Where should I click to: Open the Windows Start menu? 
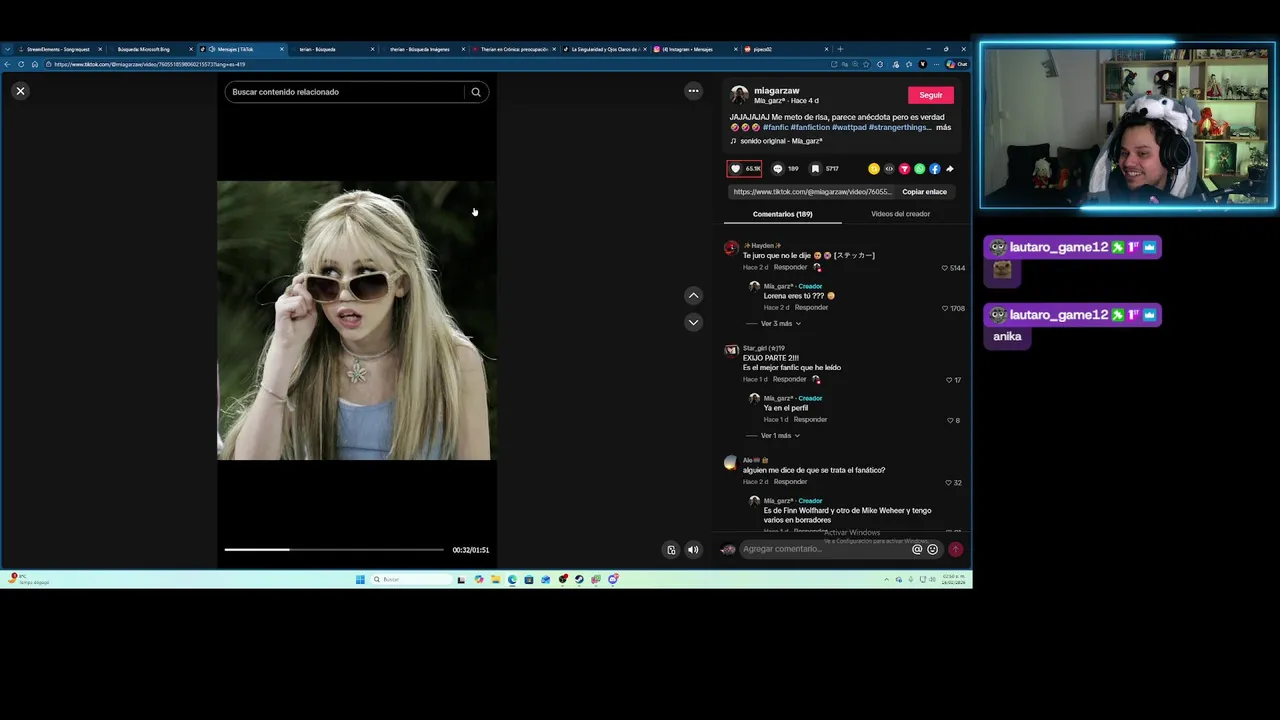pyautogui.click(x=360, y=579)
